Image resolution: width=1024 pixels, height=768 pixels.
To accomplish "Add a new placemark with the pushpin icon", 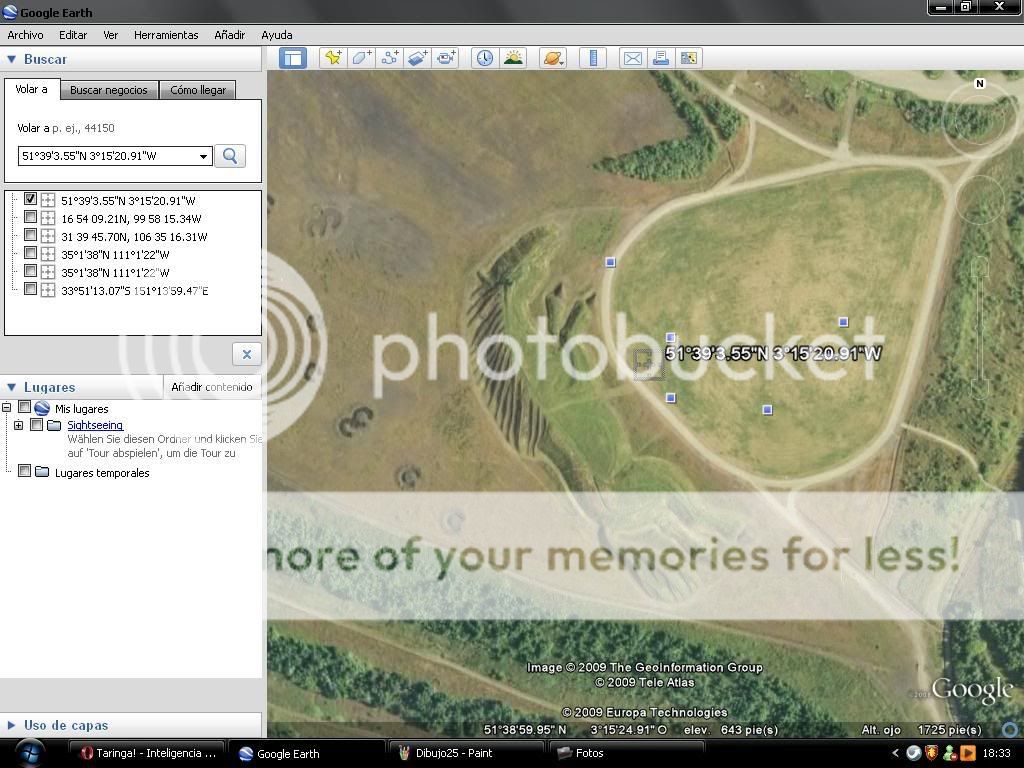I will pyautogui.click(x=333, y=58).
